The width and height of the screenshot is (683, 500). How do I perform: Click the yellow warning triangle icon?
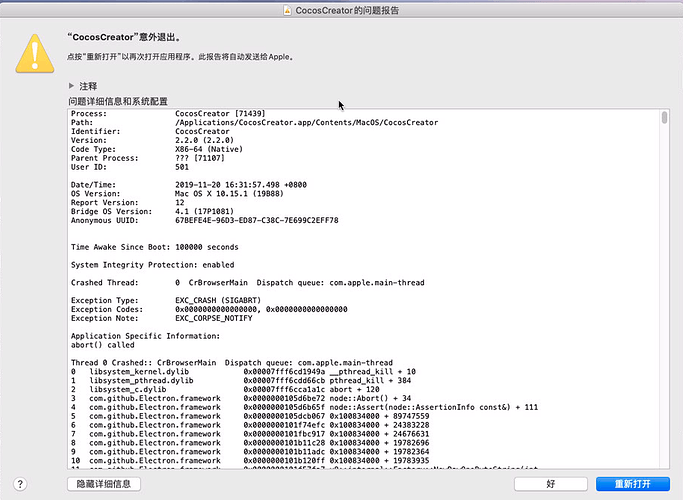click(35, 54)
